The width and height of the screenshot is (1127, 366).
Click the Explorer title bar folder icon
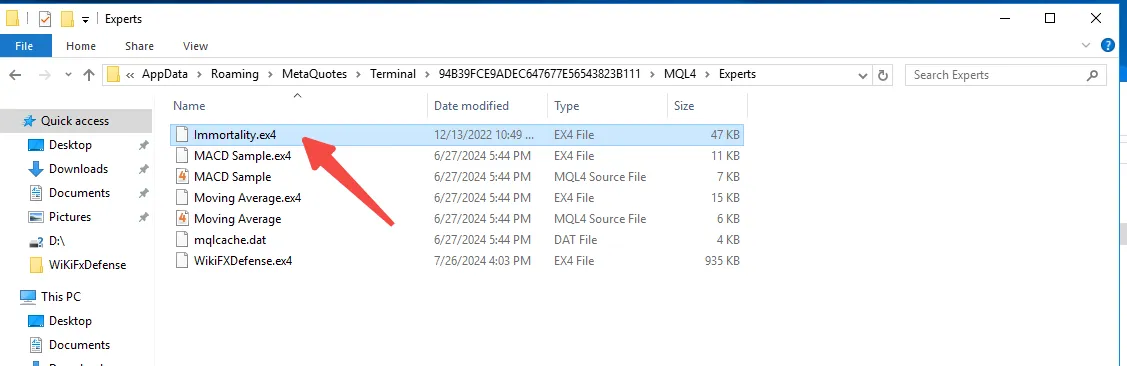point(12,19)
